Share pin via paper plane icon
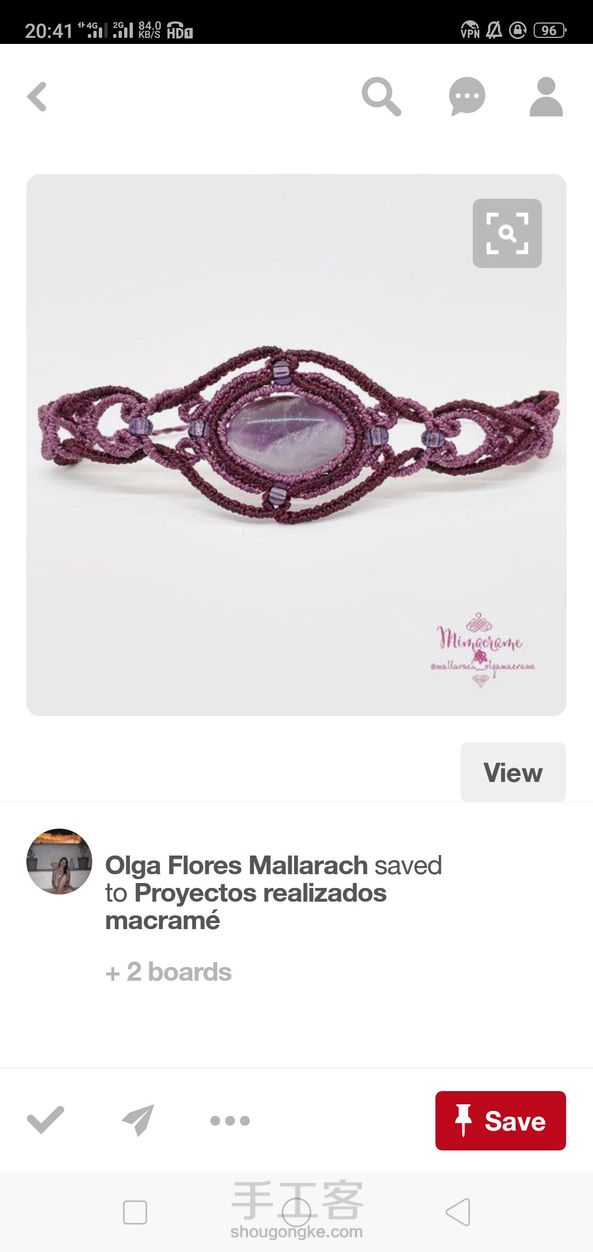Viewport: 593px width, 1252px height. [x=138, y=1120]
